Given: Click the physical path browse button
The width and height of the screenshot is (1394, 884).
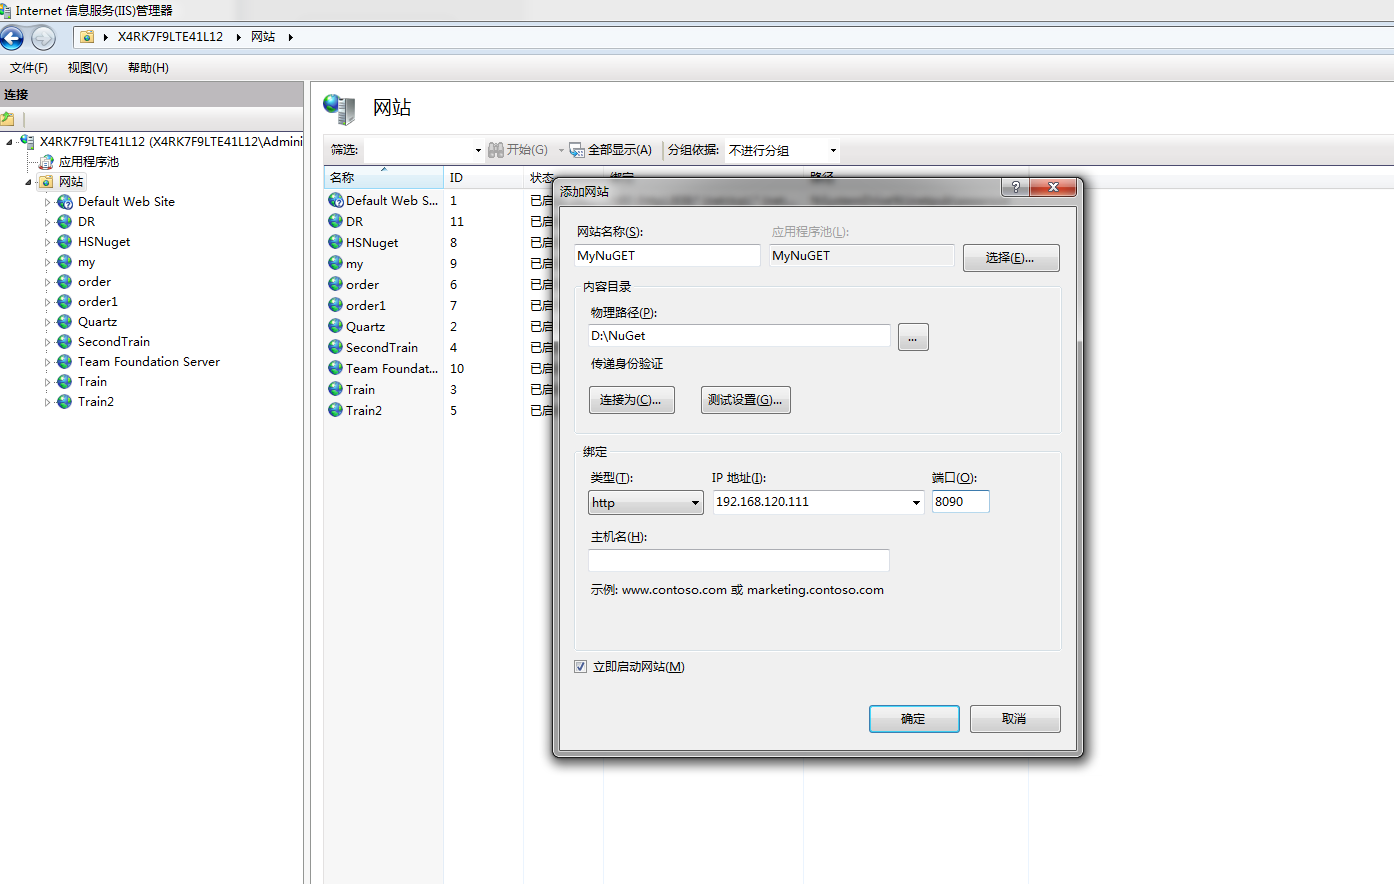Looking at the screenshot, I should click(913, 337).
